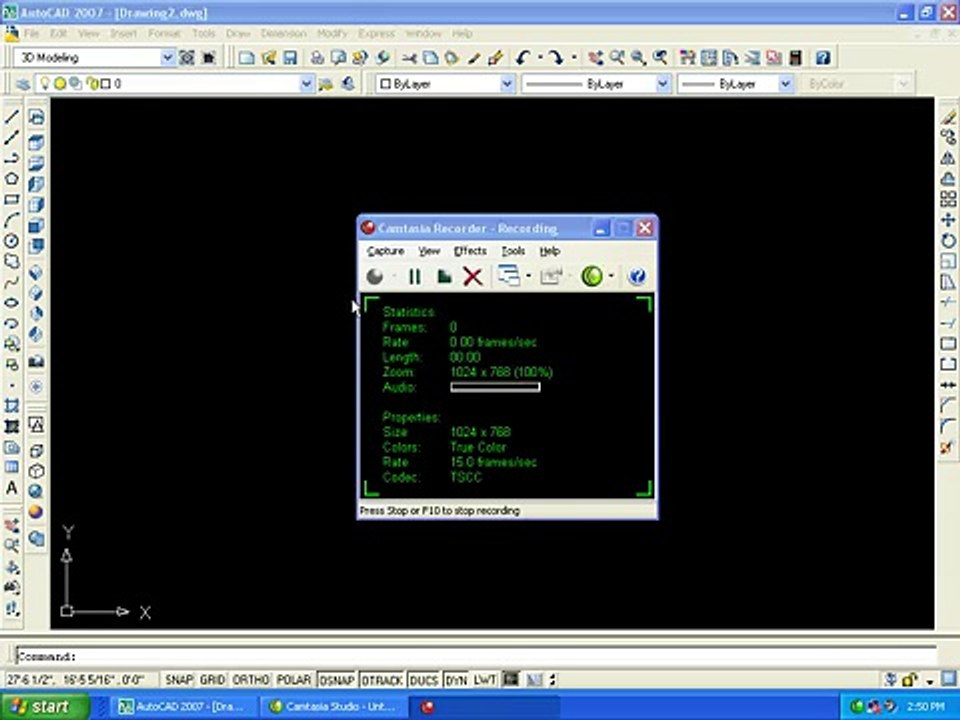960x720 pixels.
Task: Click the New drawing icon
Action: pyautogui.click(x=246, y=58)
